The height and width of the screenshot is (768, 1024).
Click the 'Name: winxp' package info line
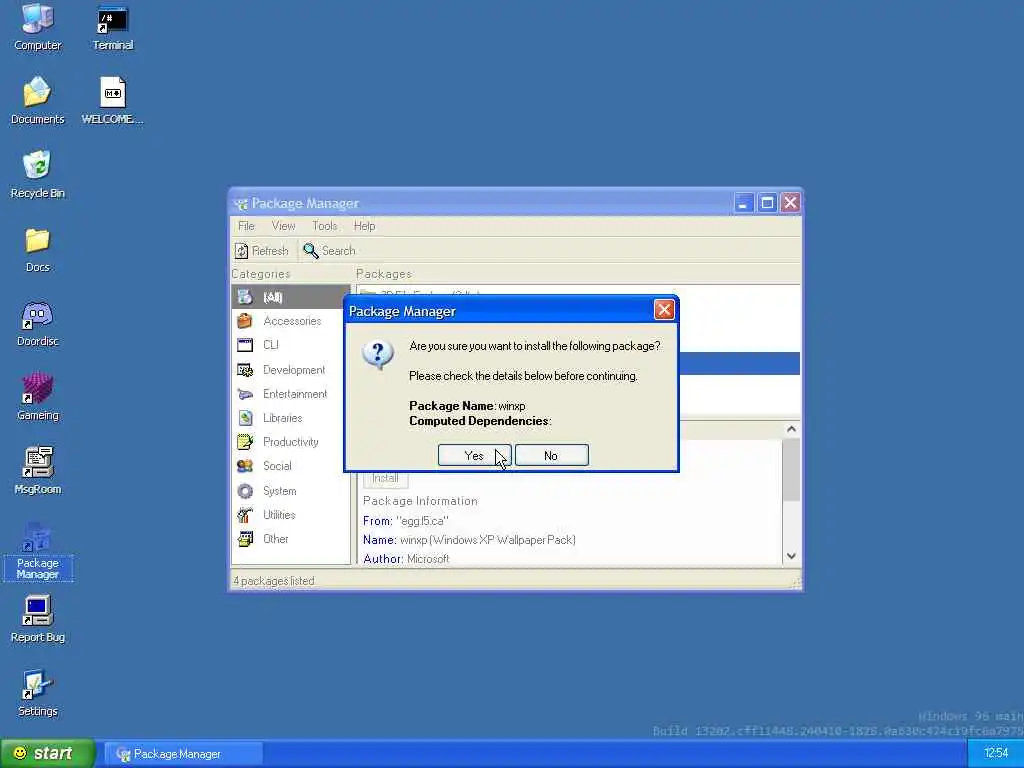point(469,539)
